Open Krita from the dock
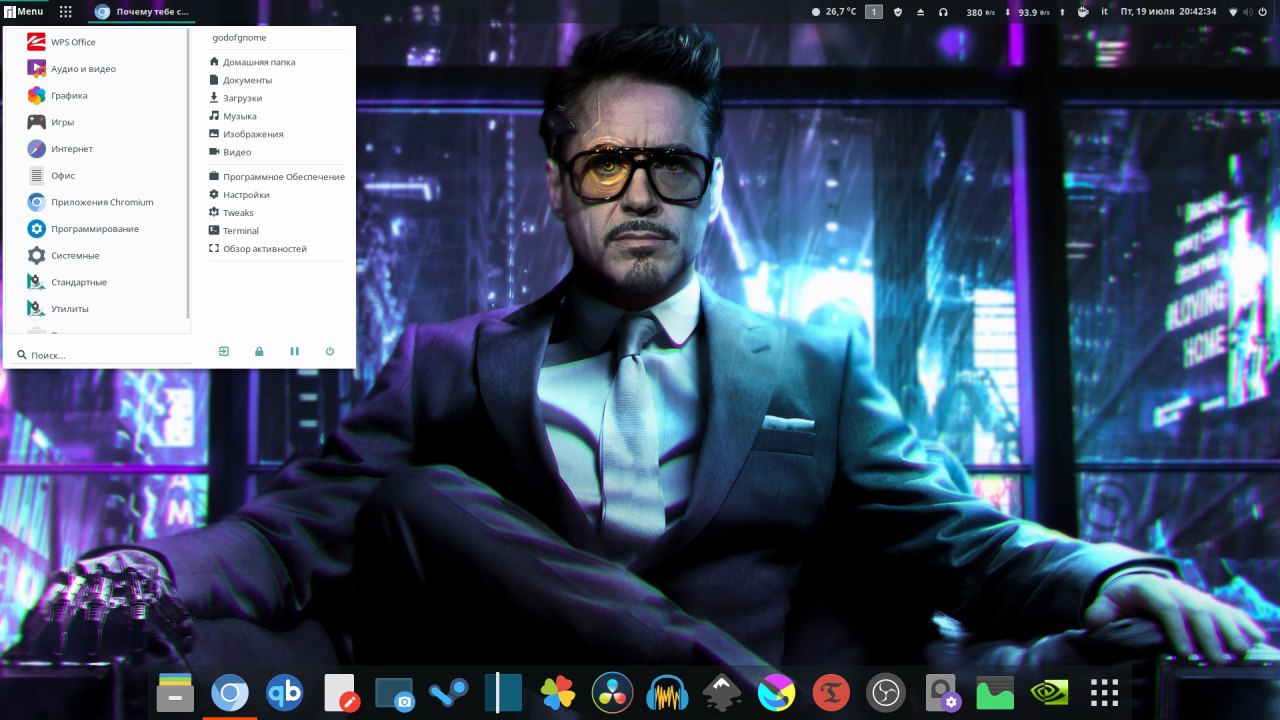The image size is (1280, 720). tap(776, 692)
